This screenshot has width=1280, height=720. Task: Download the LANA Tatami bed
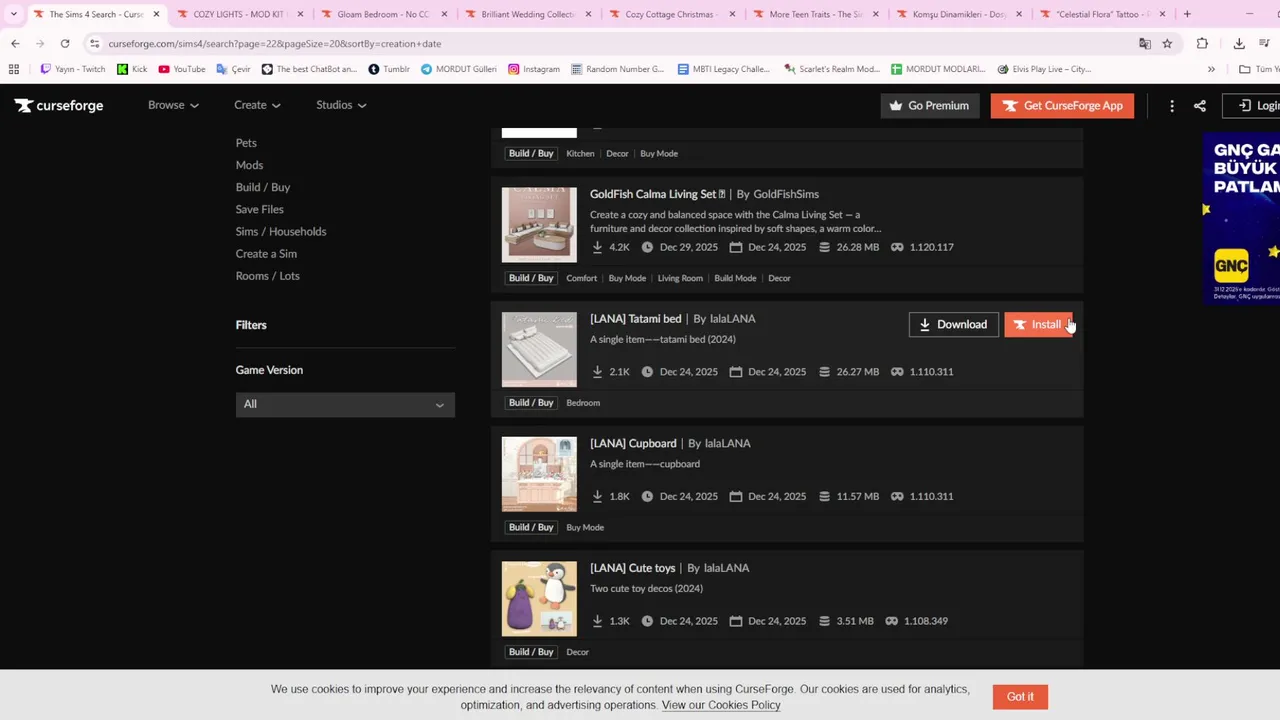pyautogui.click(x=953, y=324)
